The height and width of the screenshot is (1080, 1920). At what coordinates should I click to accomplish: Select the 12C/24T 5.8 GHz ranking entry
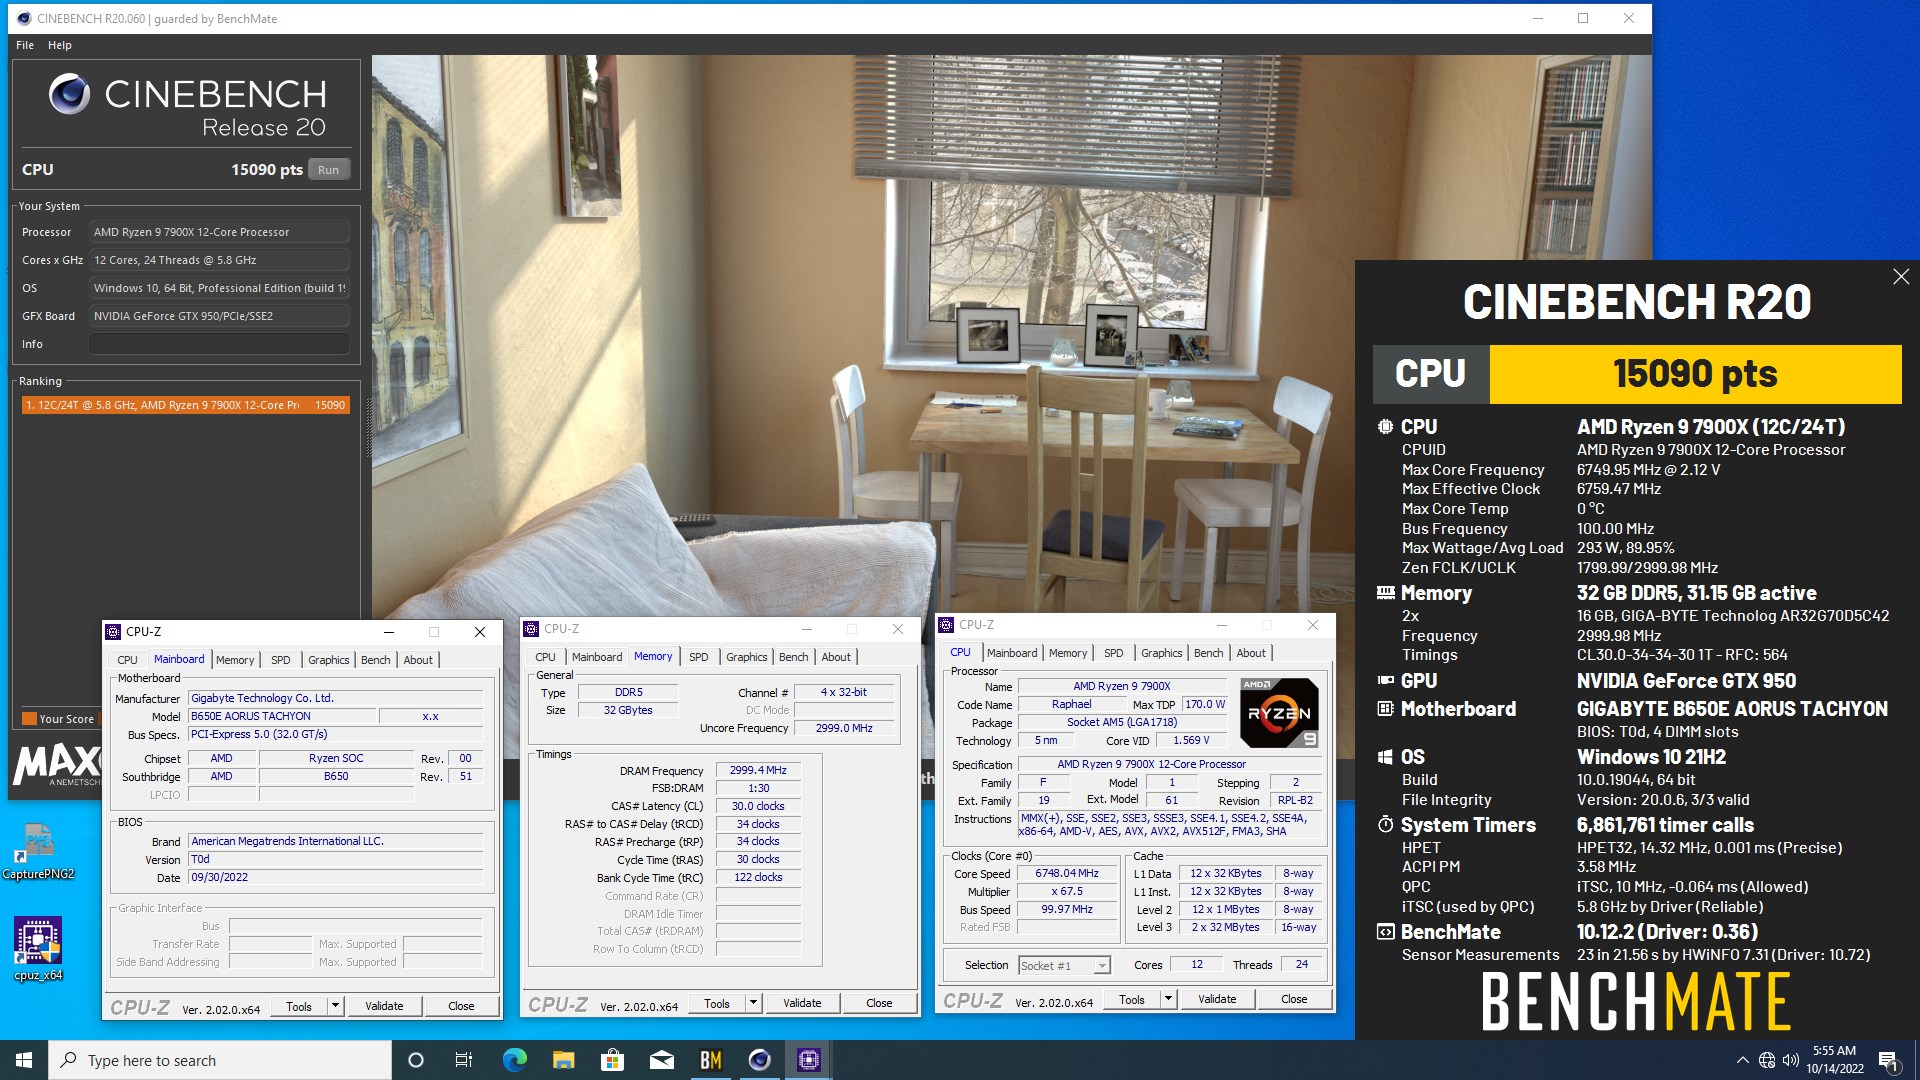(185, 405)
